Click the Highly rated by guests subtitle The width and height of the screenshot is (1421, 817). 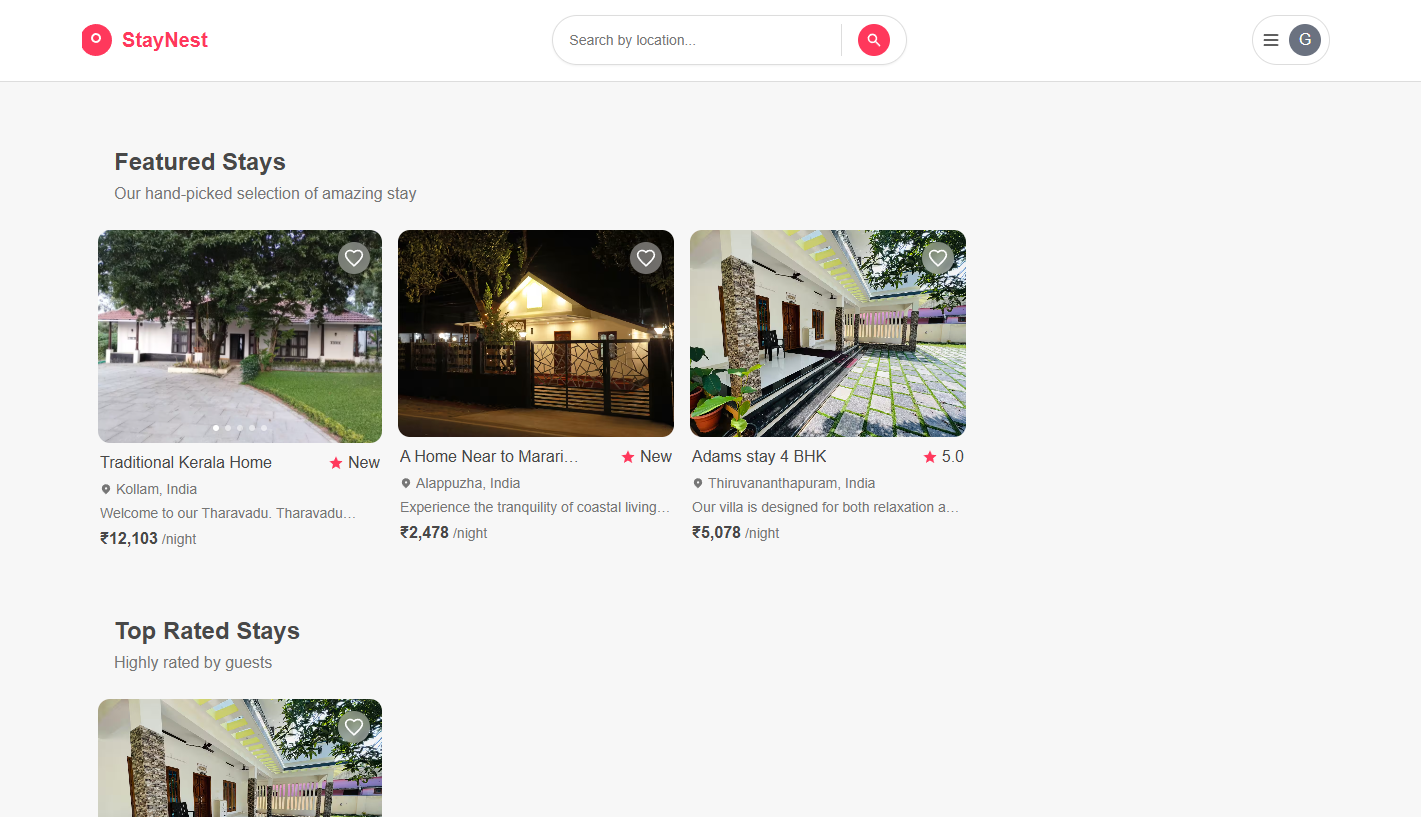193,662
